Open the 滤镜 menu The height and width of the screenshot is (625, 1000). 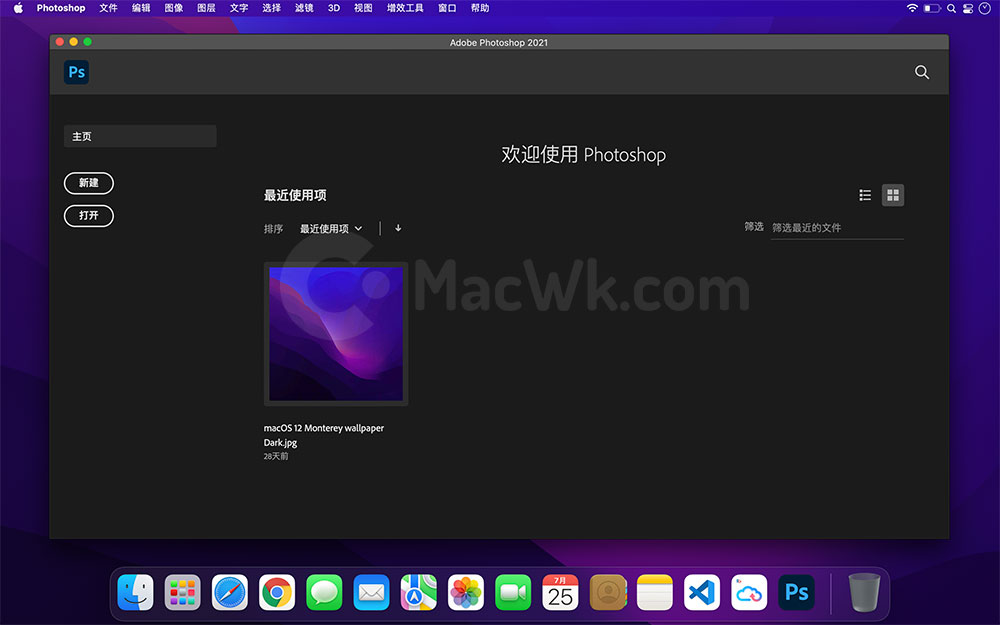click(304, 8)
